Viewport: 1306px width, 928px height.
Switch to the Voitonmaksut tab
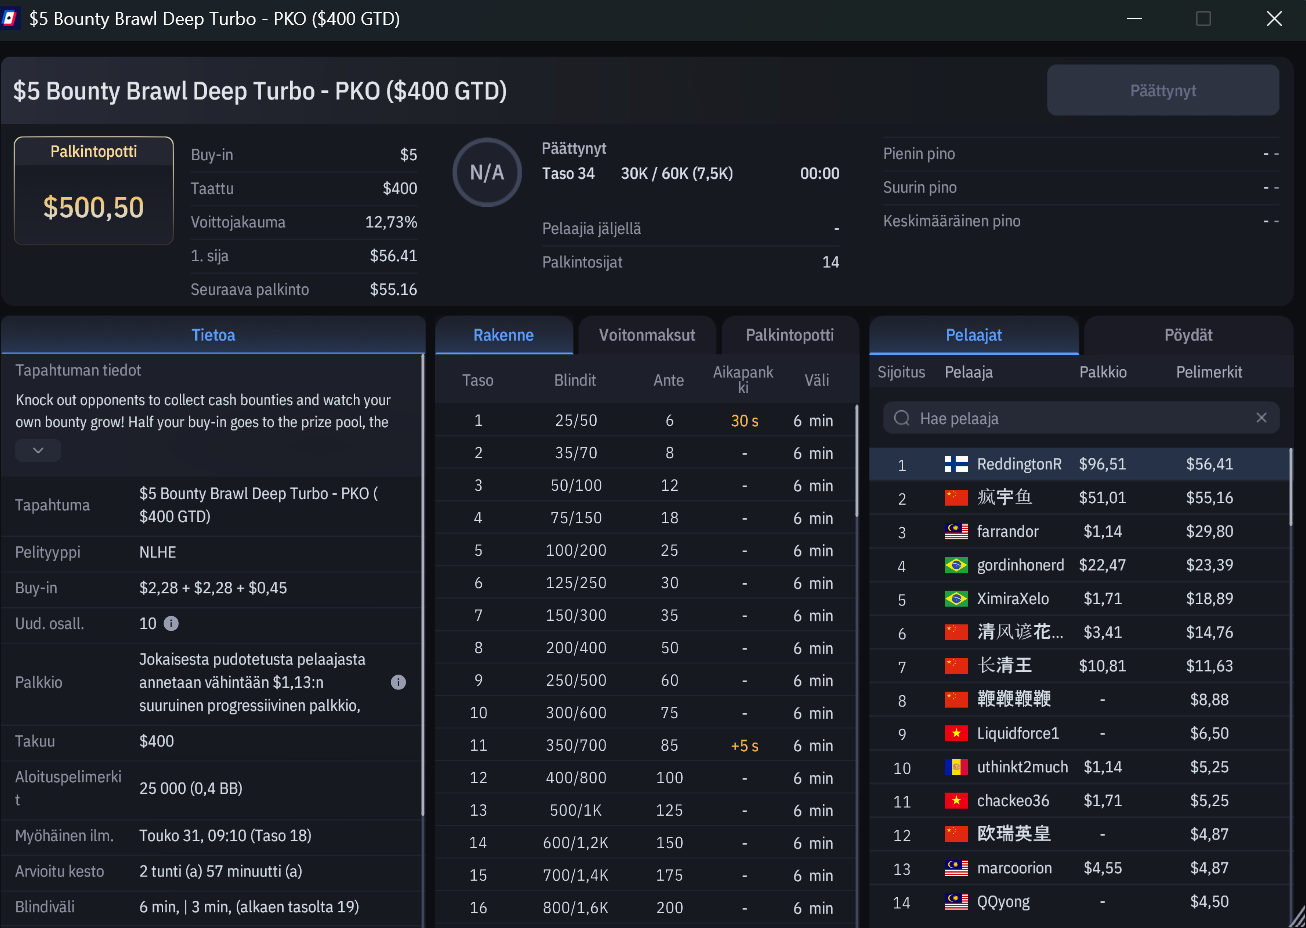tap(647, 335)
